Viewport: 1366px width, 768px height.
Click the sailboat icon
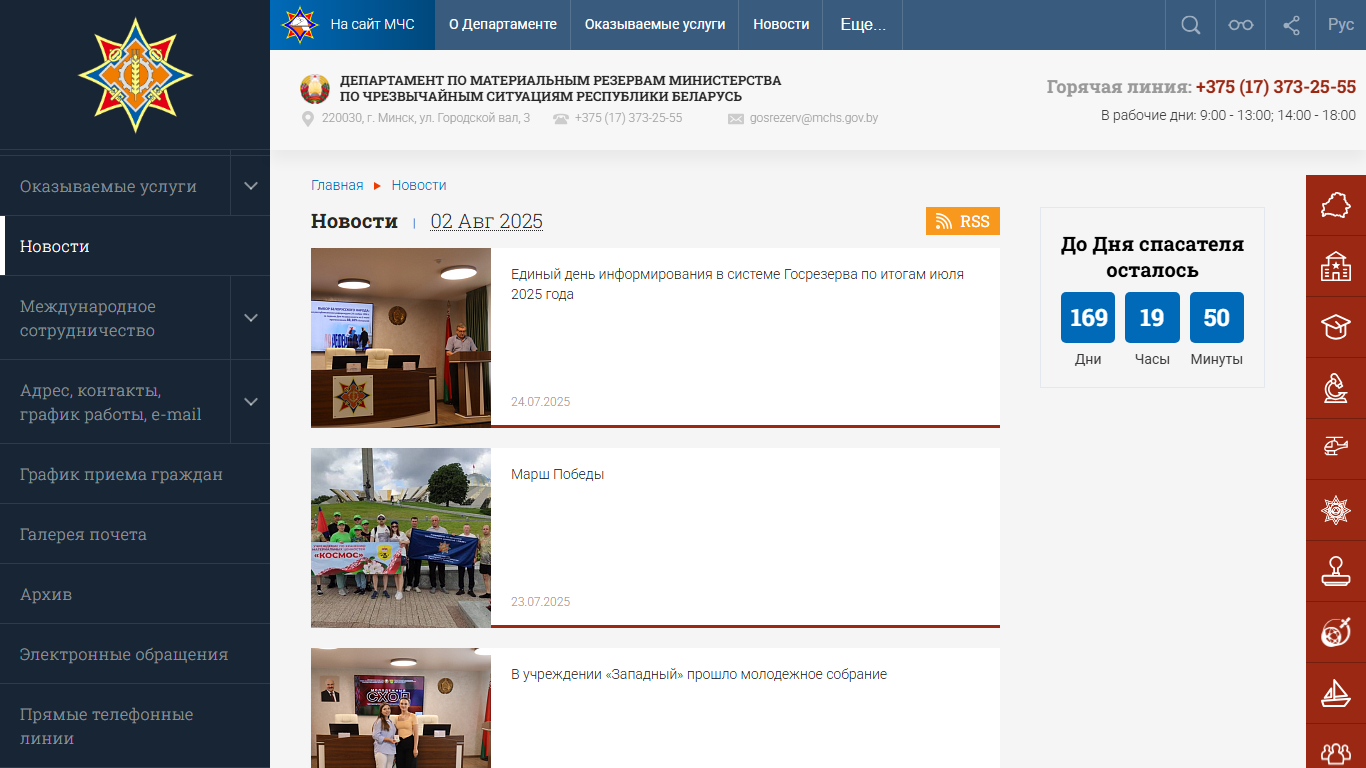[x=1336, y=693]
